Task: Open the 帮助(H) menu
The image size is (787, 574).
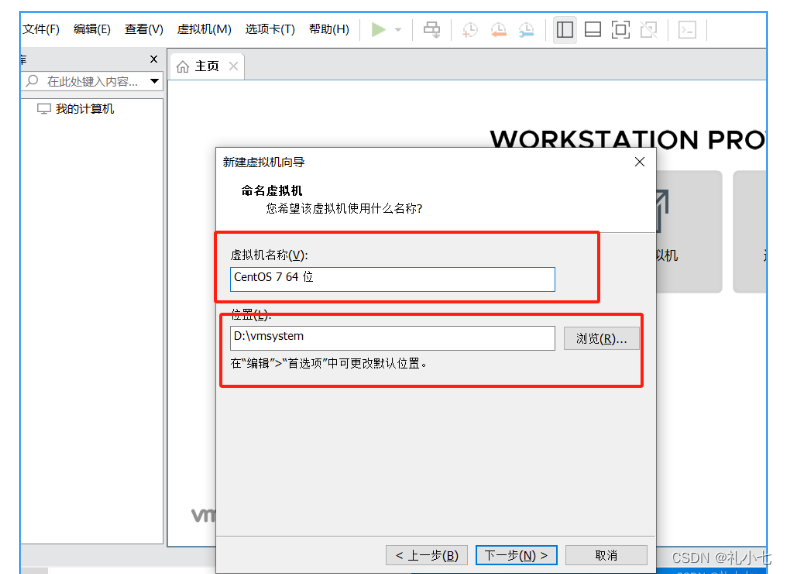Action: pyautogui.click(x=329, y=29)
